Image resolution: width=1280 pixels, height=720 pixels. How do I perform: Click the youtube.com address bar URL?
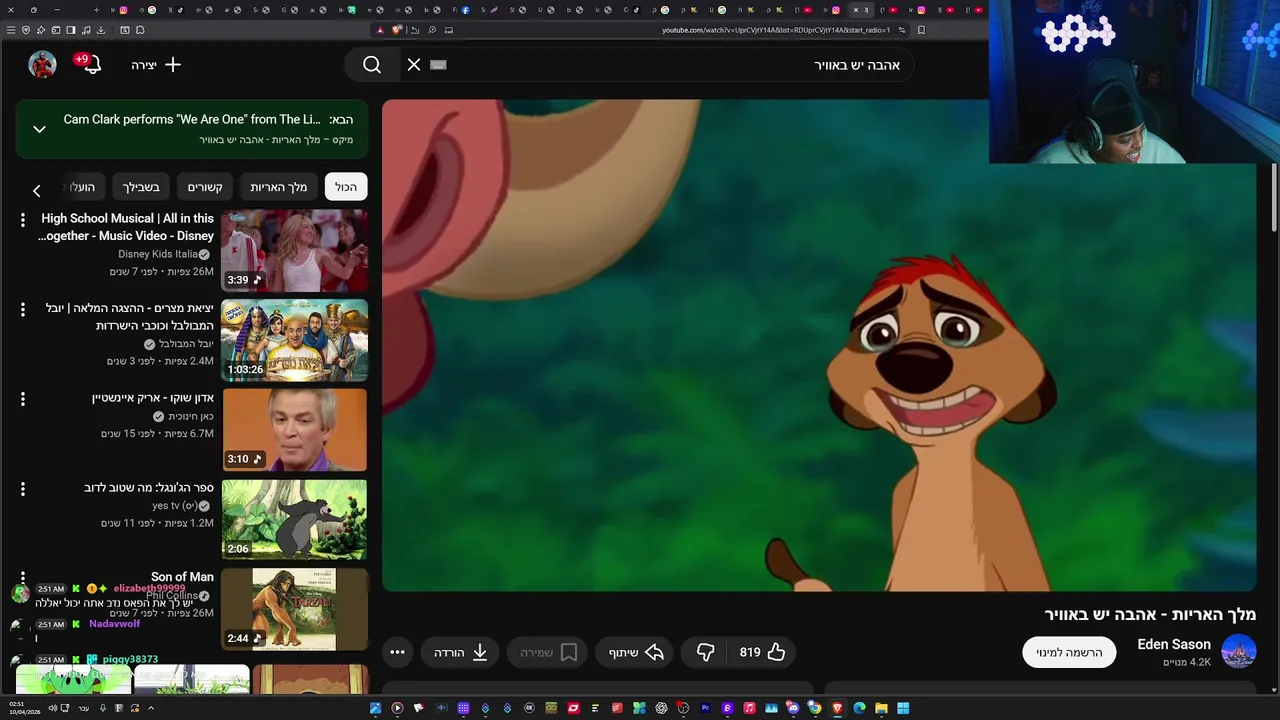[776, 30]
